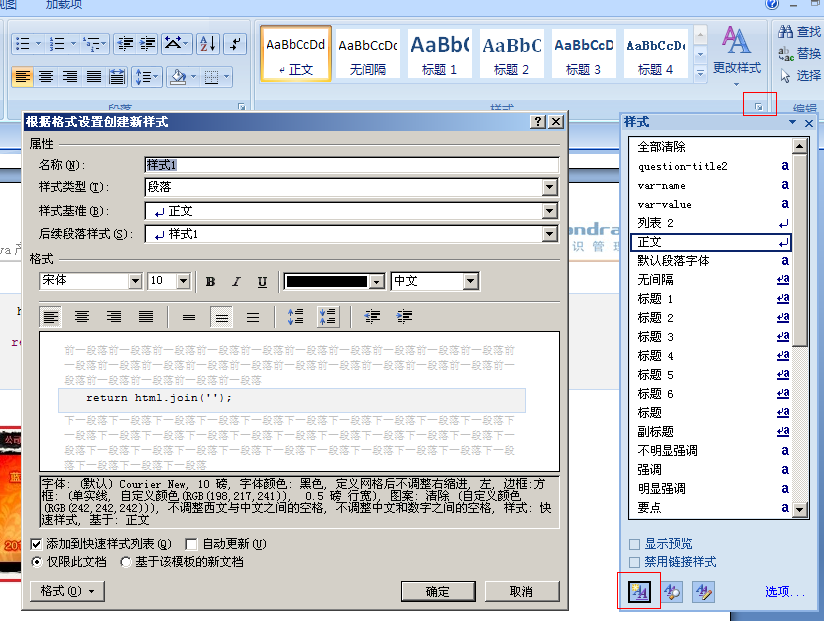The image size is (824, 621).
Task: Click Manage Styles icon in Styles pane
Action: click(704, 592)
